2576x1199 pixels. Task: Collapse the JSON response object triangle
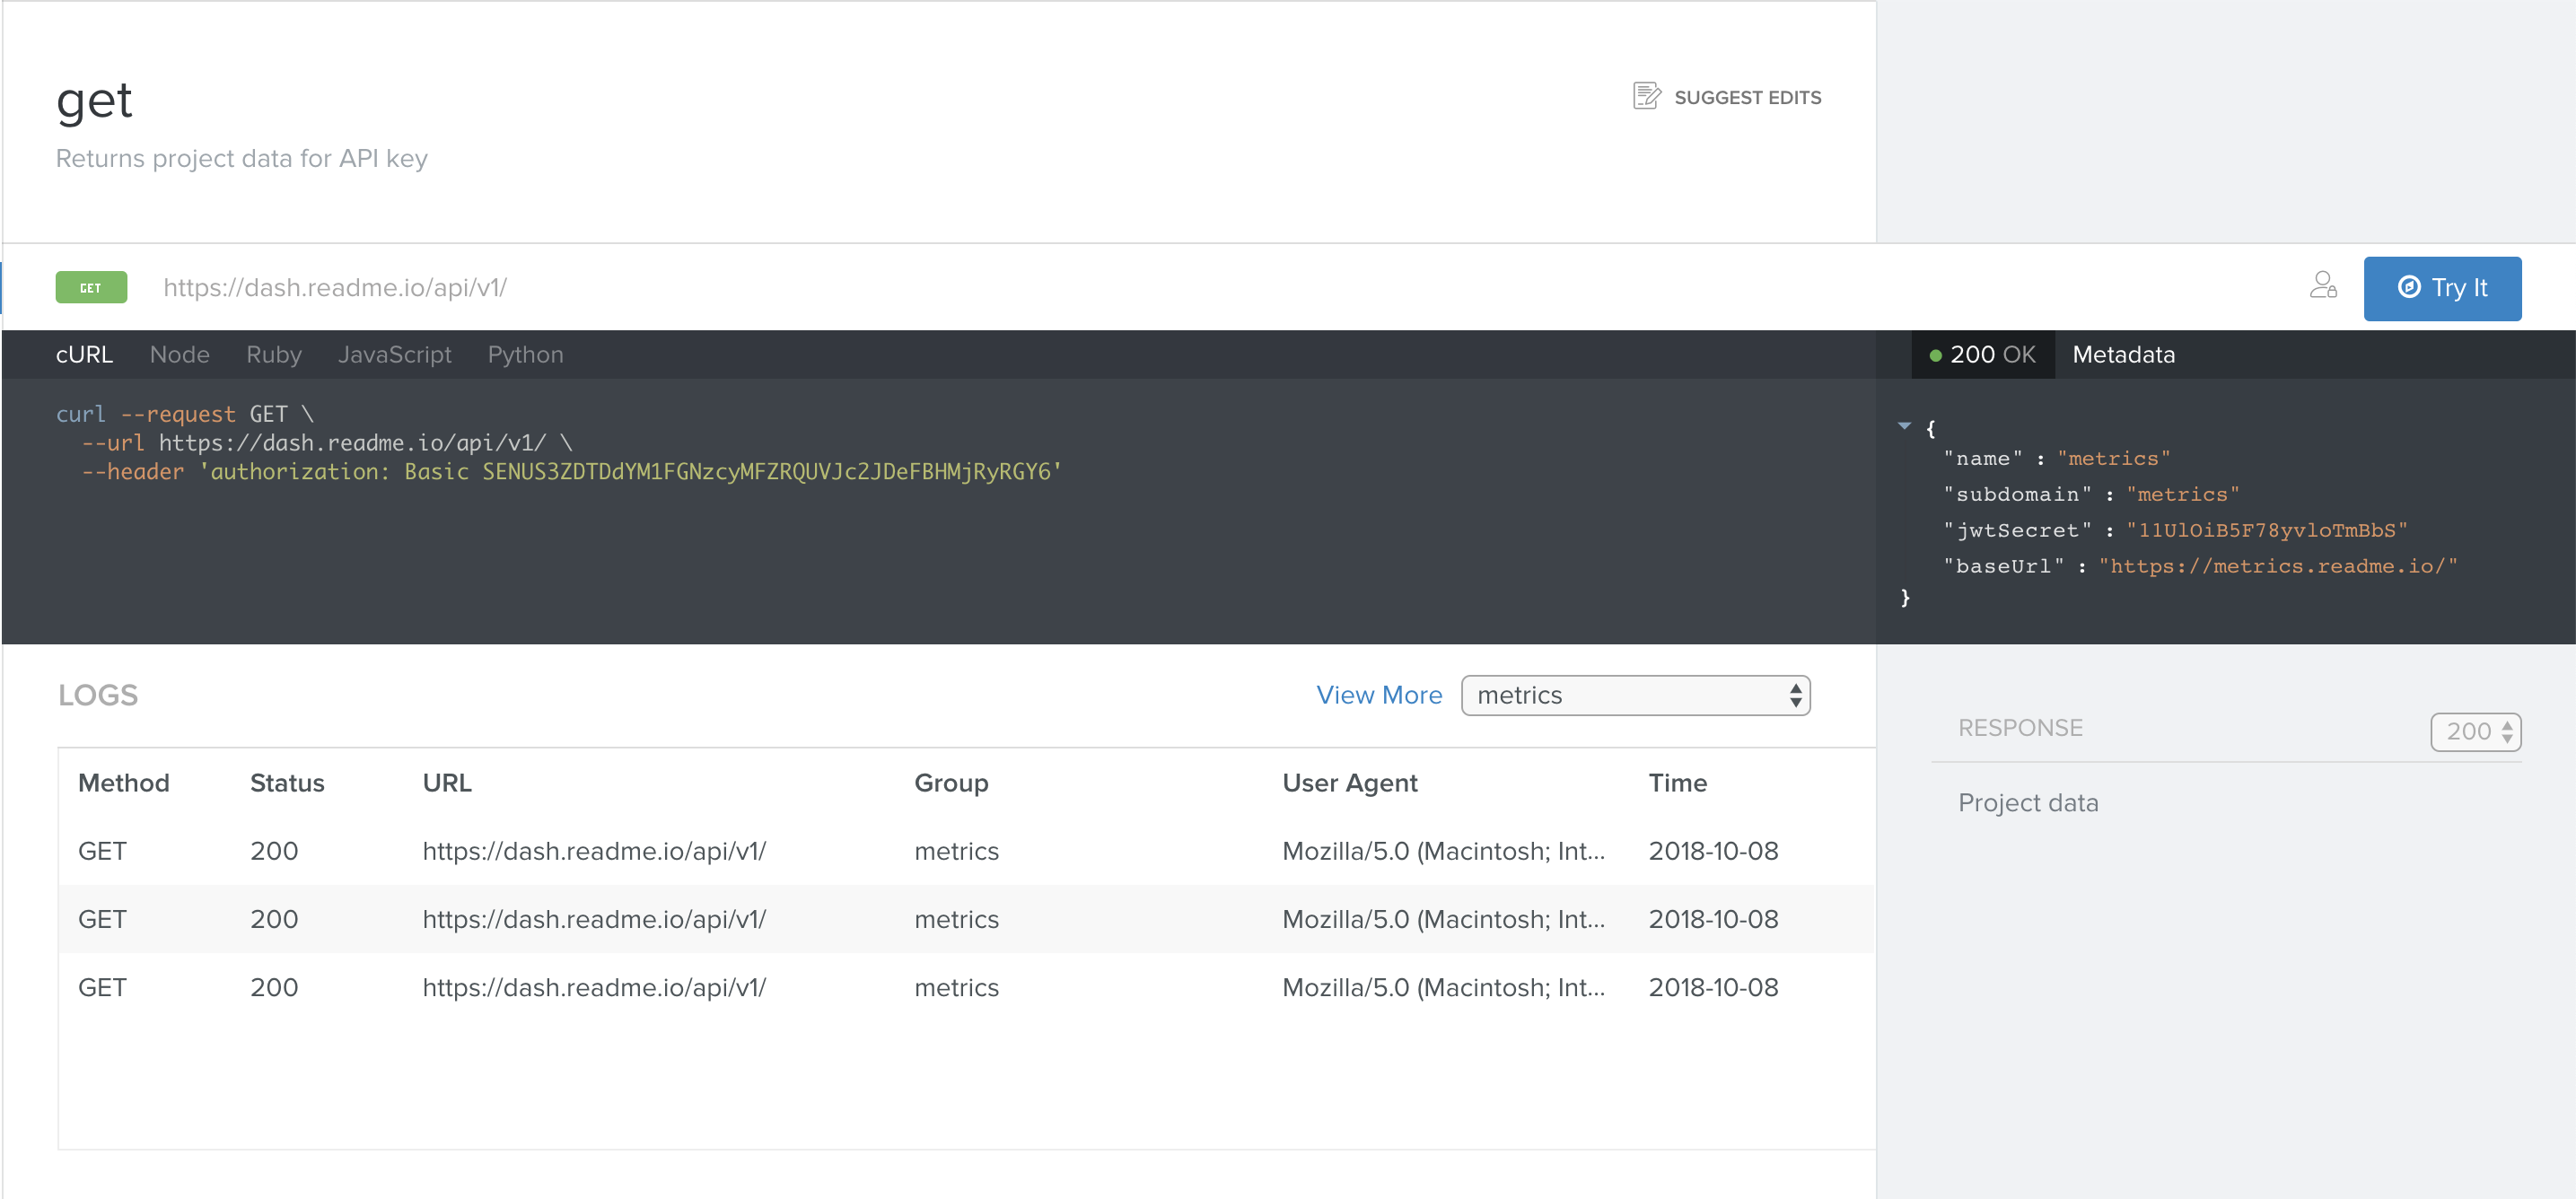1904,426
